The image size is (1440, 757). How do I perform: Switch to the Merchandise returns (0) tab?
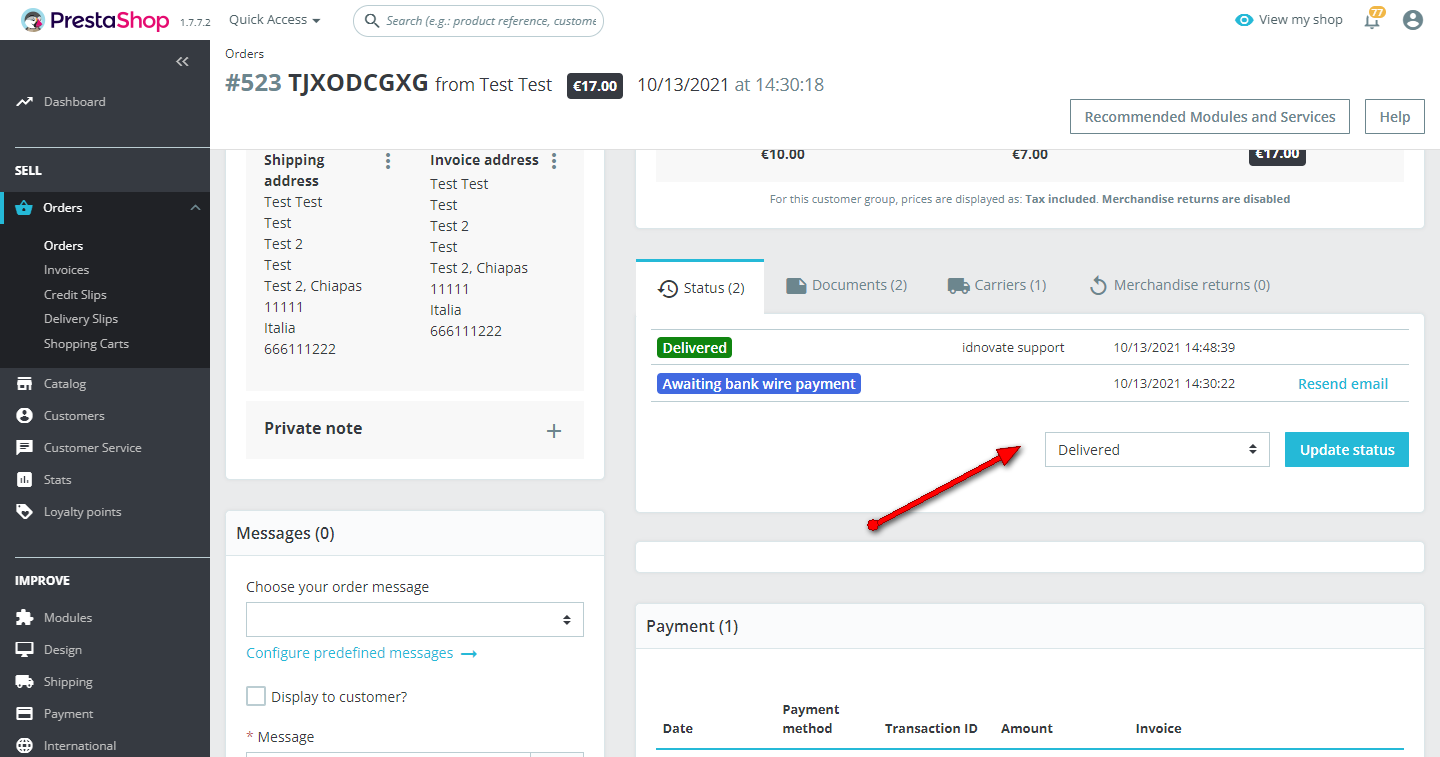[x=1179, y=286]
